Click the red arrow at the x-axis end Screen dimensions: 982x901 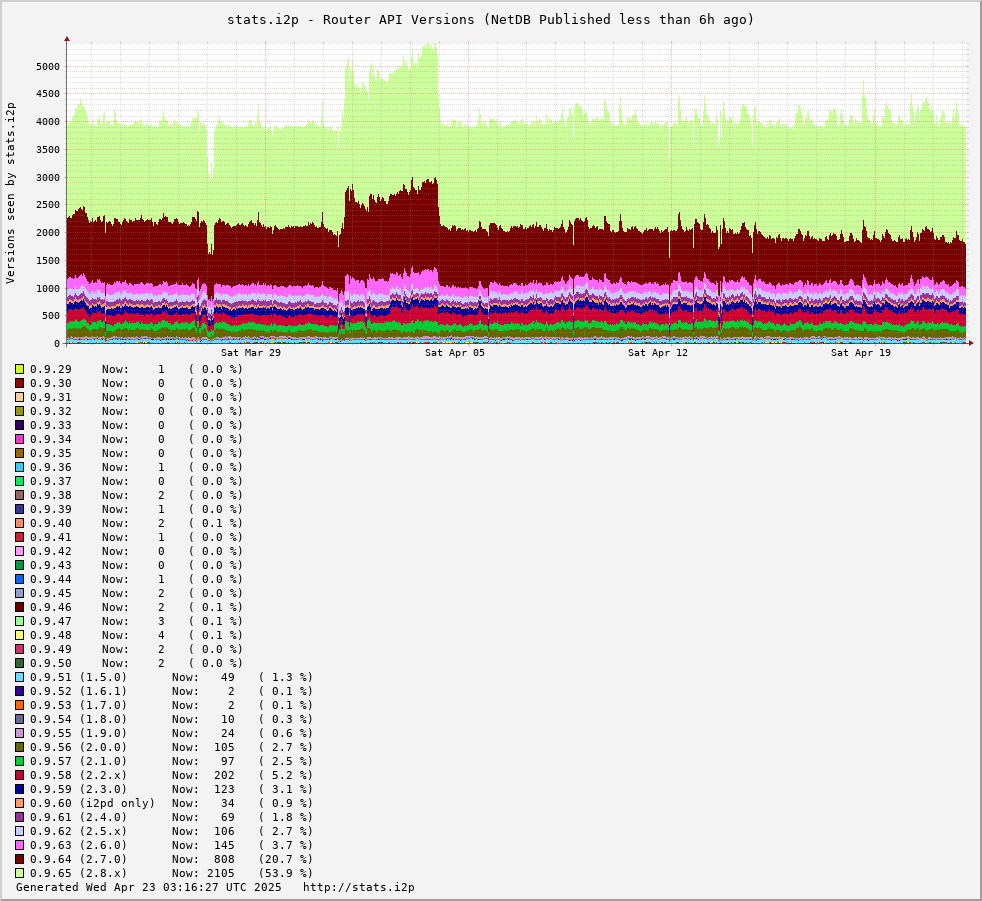[x=971, y=343]
